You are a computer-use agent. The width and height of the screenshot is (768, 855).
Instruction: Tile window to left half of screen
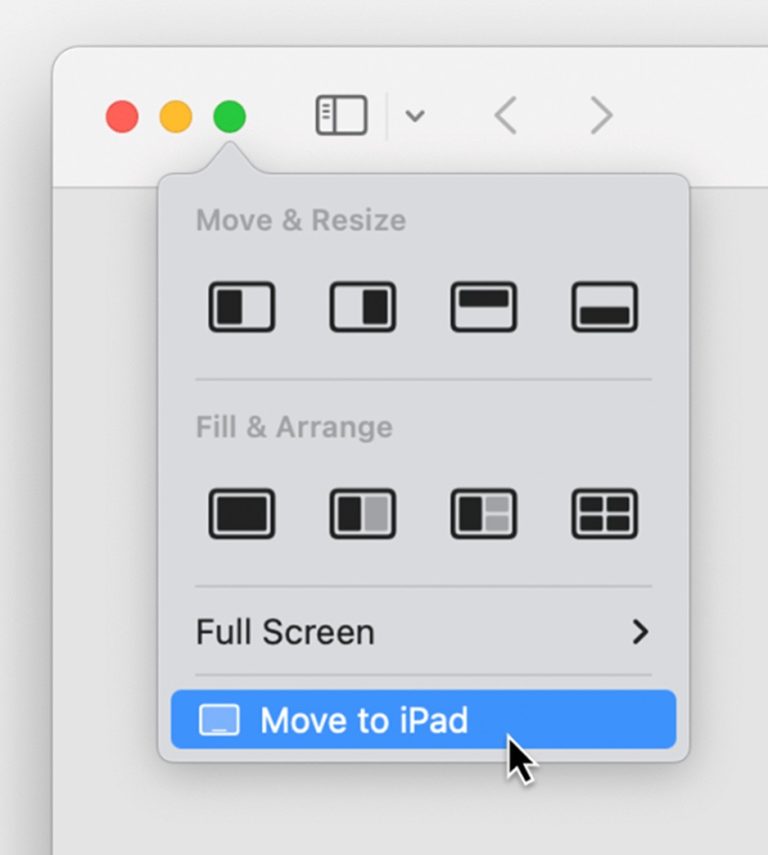pos(240,307)
